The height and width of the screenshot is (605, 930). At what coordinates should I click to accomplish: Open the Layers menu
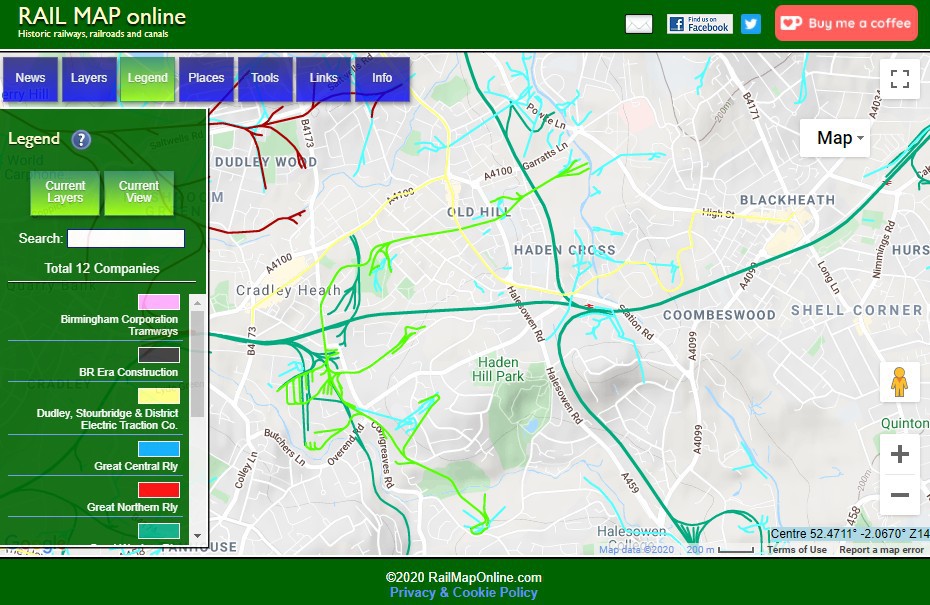(x=89, y=78)
